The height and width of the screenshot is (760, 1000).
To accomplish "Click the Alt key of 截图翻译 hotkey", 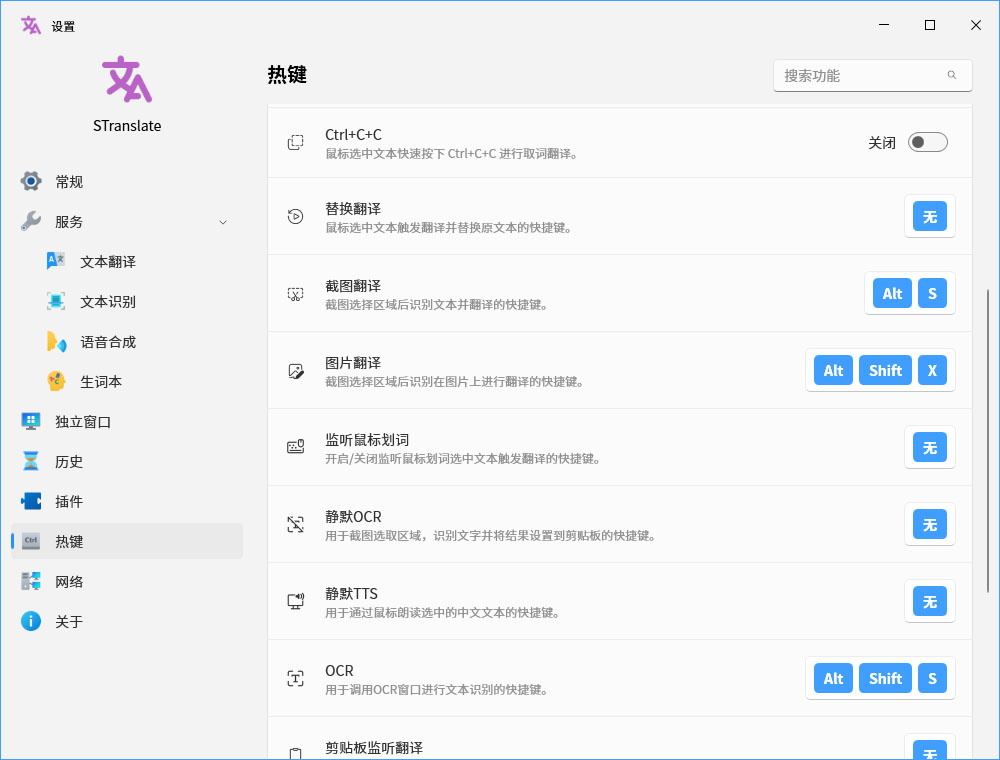I will click(892, 293).
